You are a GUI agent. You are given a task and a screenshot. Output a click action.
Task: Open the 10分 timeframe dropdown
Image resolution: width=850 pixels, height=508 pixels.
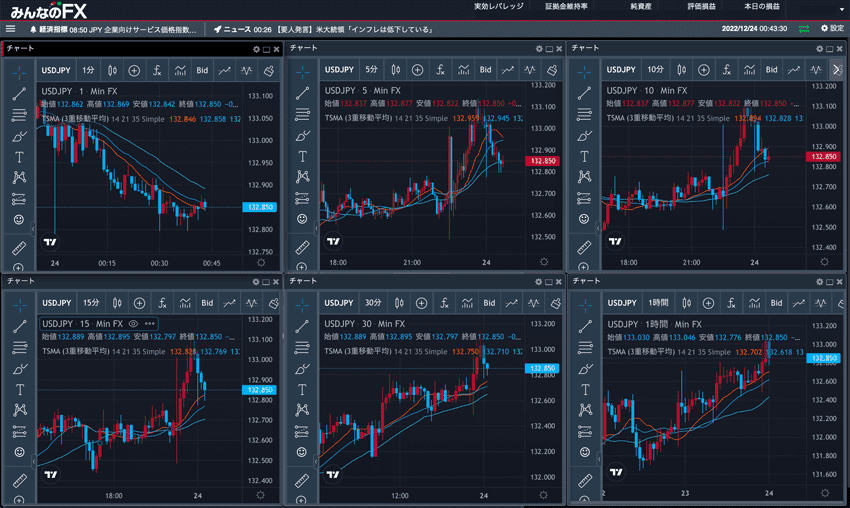(655, 69)
